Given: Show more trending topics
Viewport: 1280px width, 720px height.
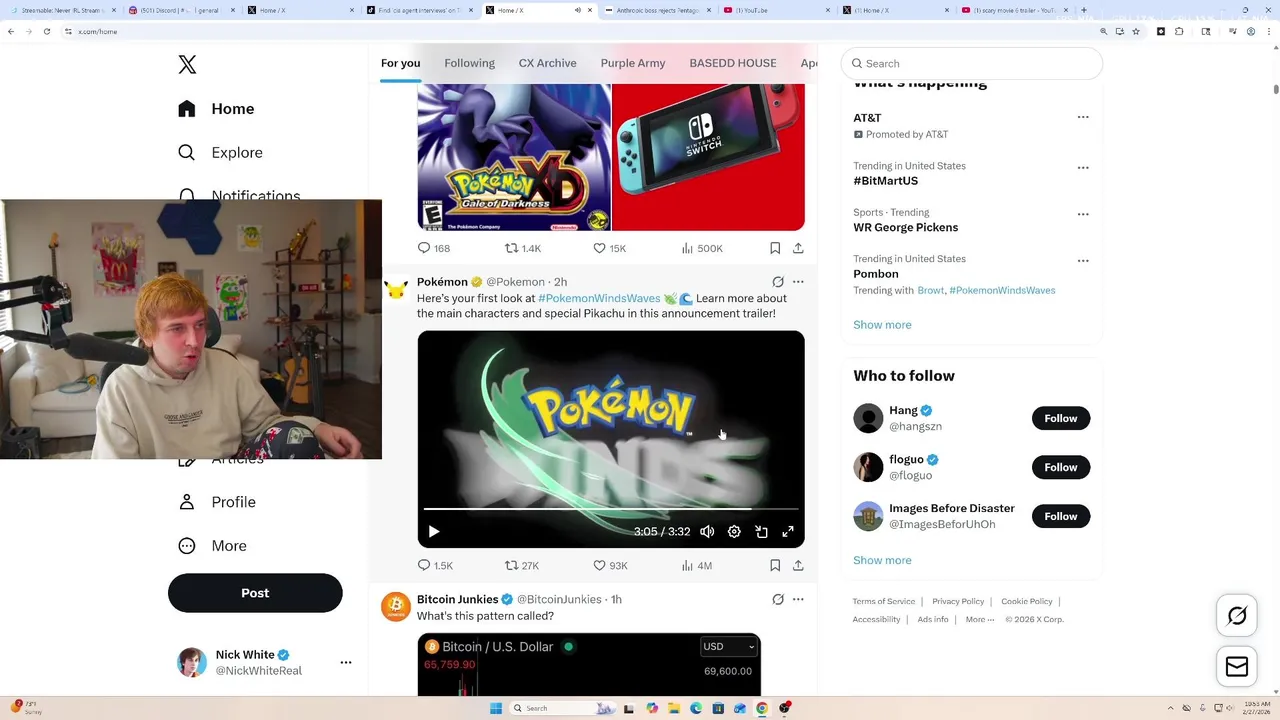Looking at the screenshot, I should [x=882, y=325].
